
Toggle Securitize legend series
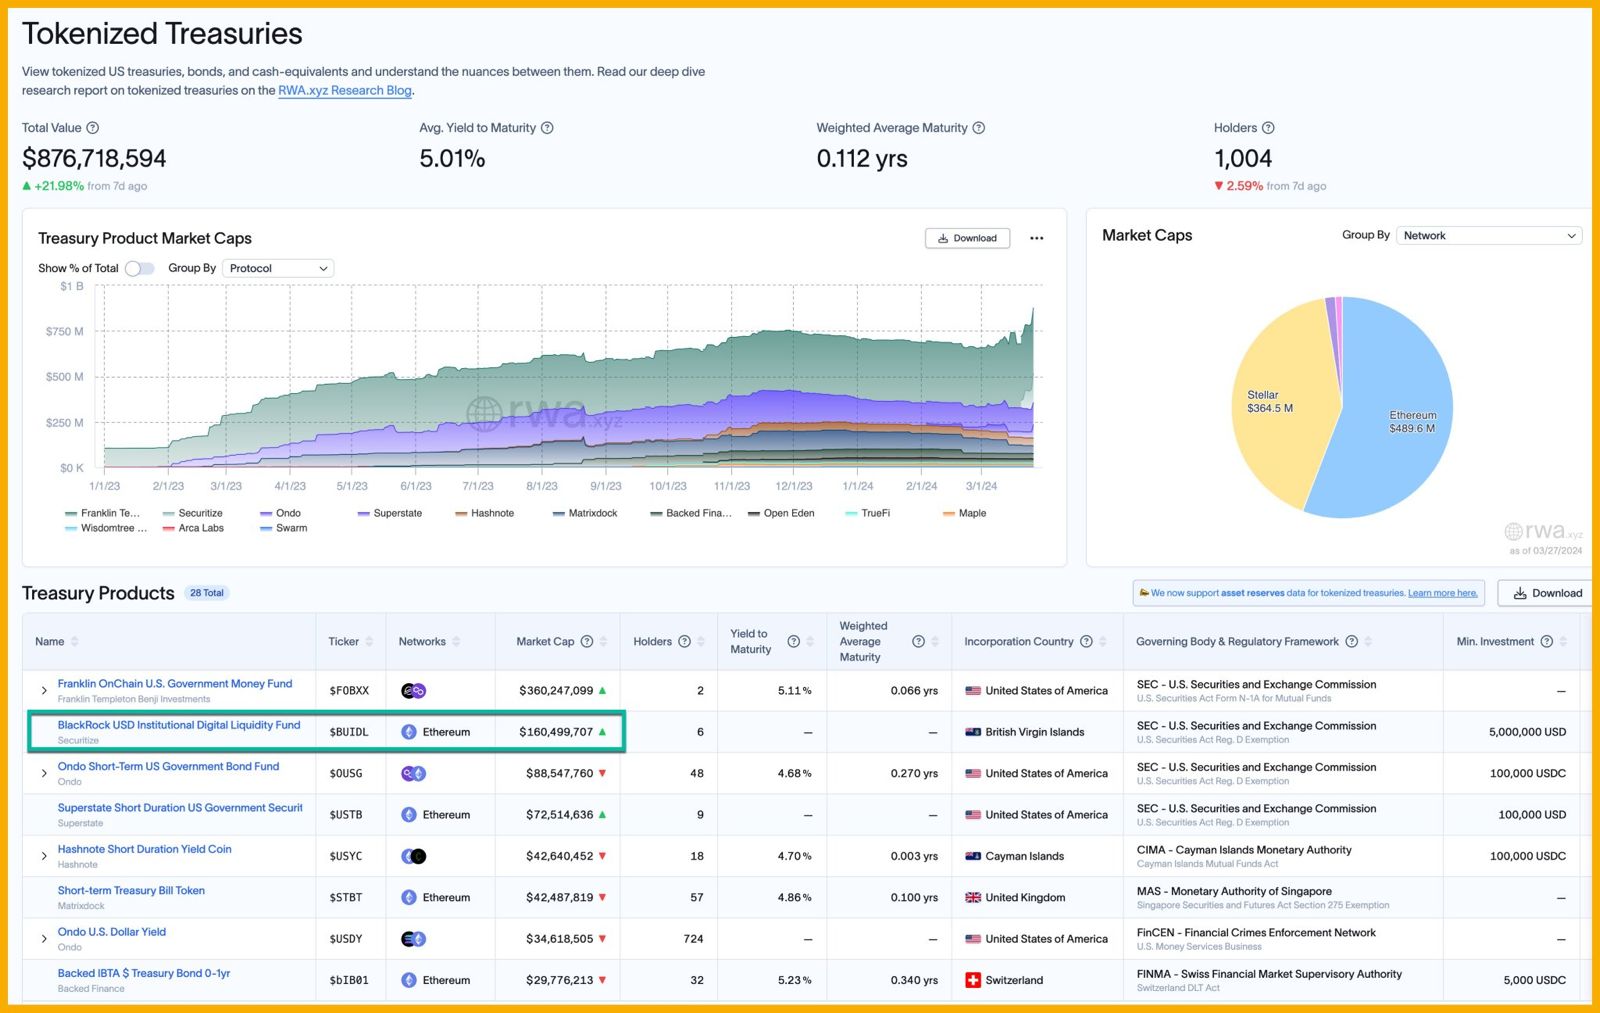[x=193, y=513]
